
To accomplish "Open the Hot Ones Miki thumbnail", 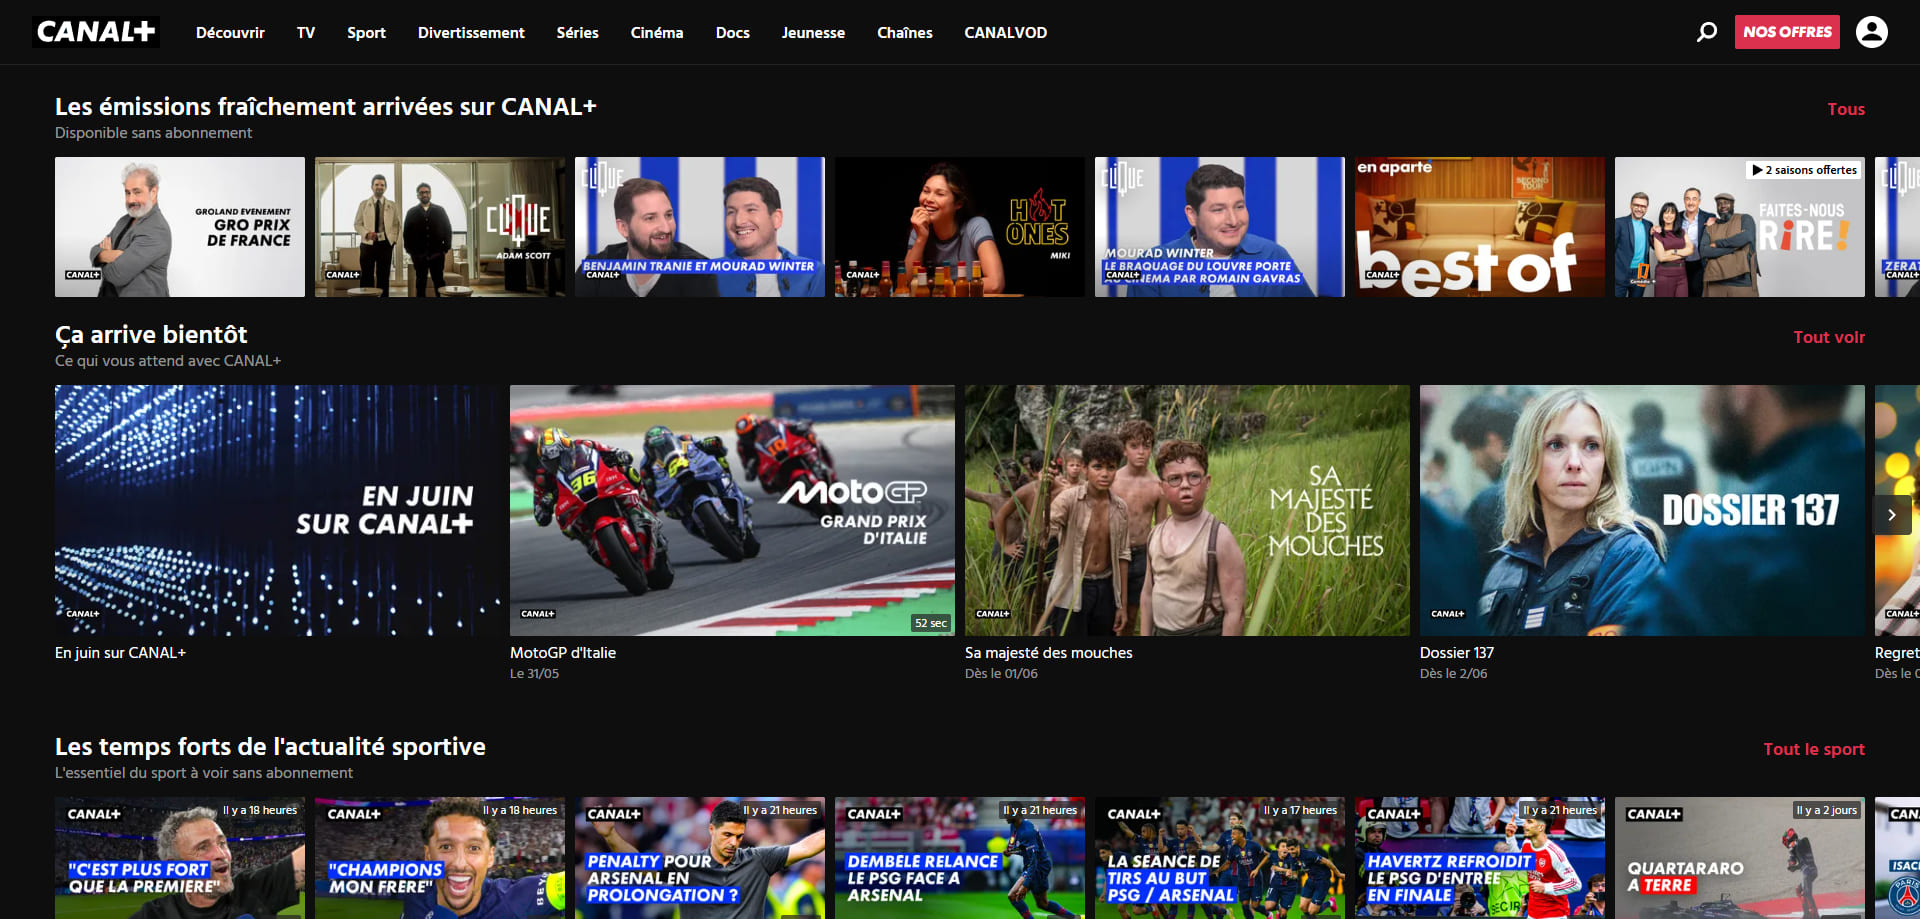I will point(960,227).
